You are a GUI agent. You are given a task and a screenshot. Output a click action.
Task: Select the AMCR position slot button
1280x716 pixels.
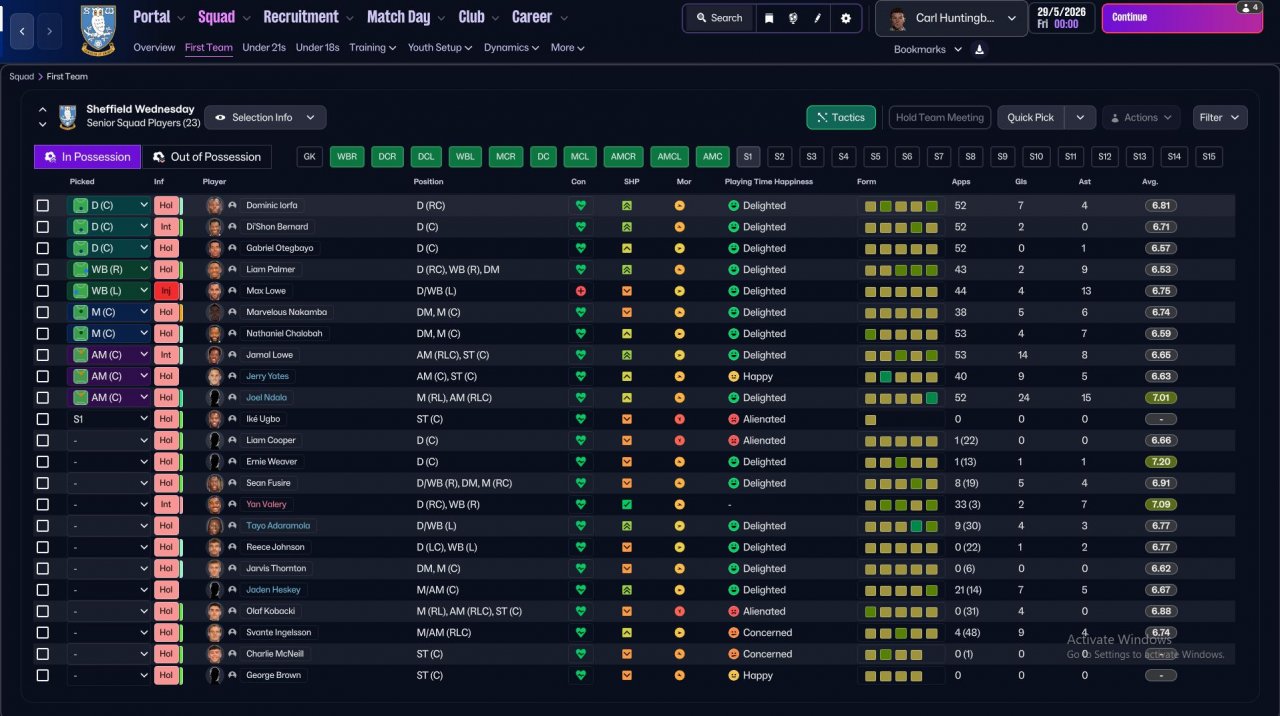(623, 157)
